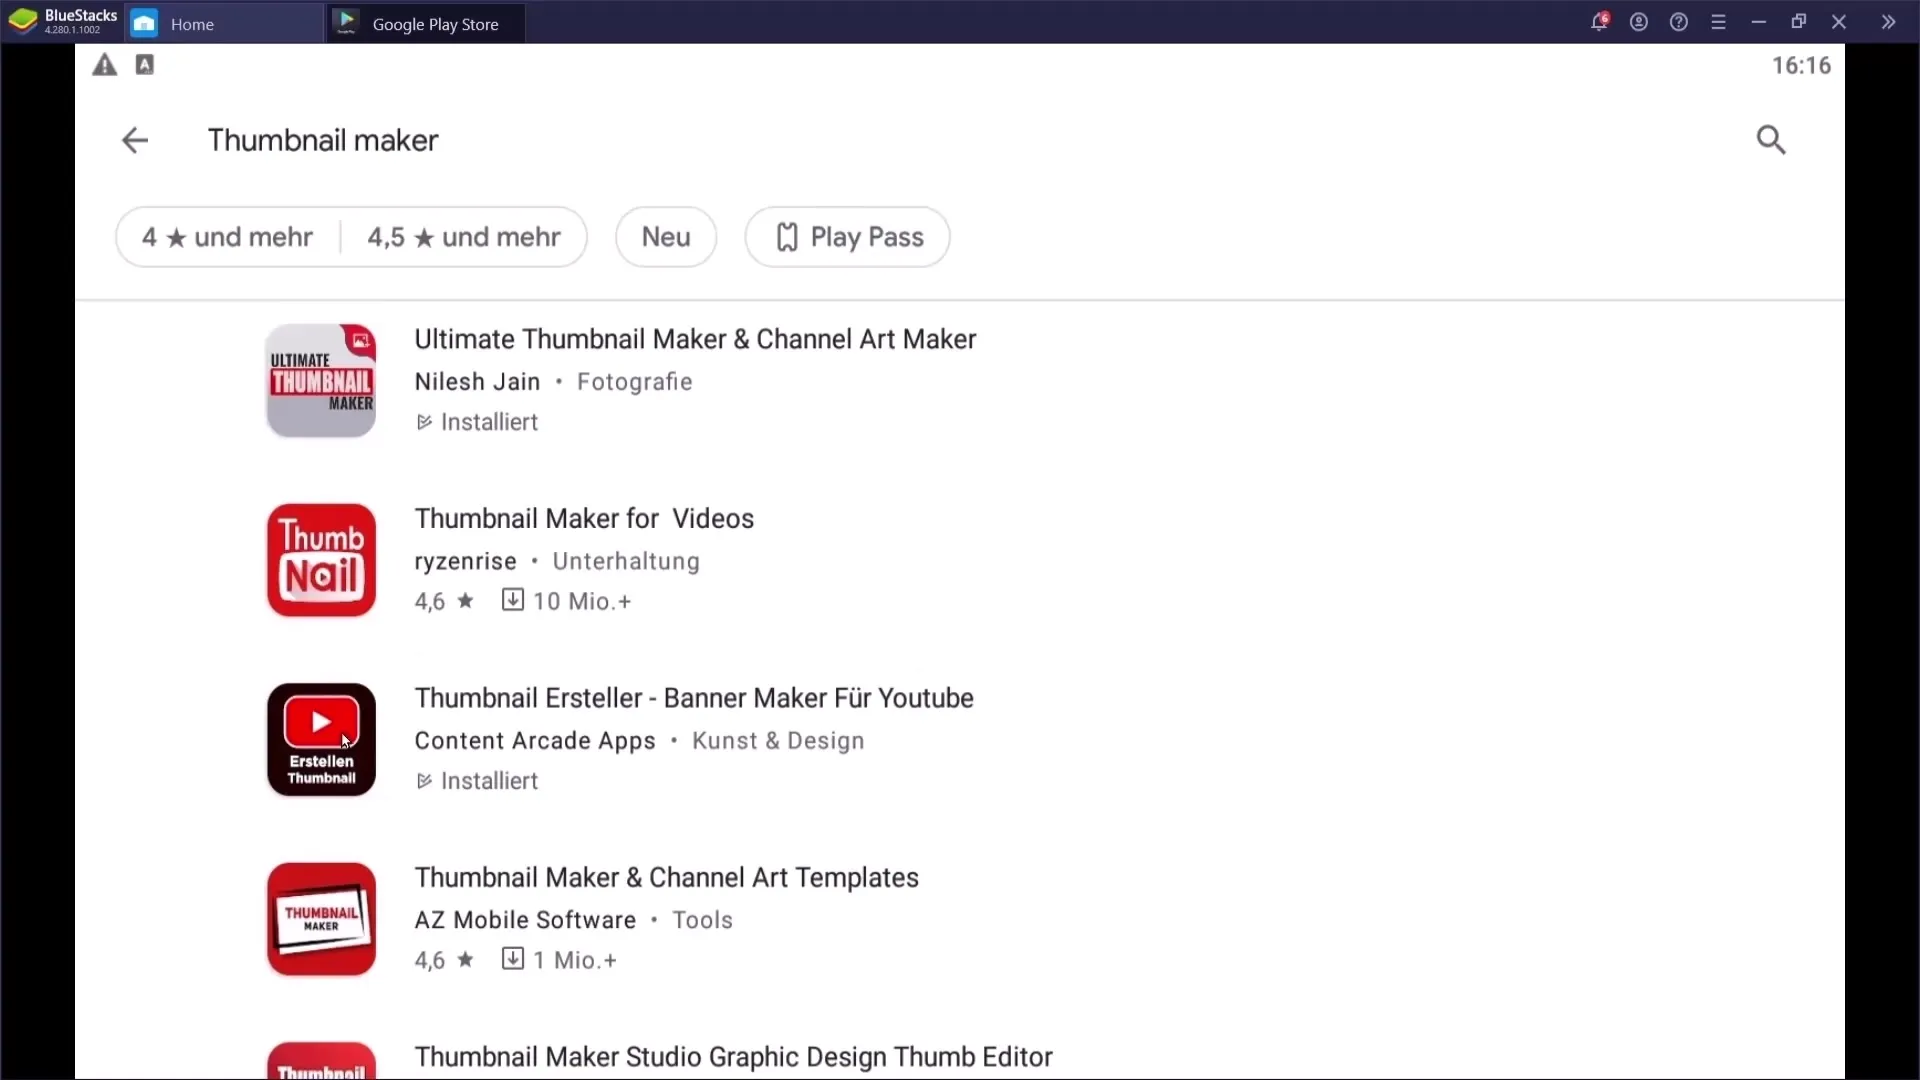Click the Thumbnail maker search field
Image resolution: width=1920 pixels, height=1080 pixels.
pyautogui.click(x=323, y=140)
